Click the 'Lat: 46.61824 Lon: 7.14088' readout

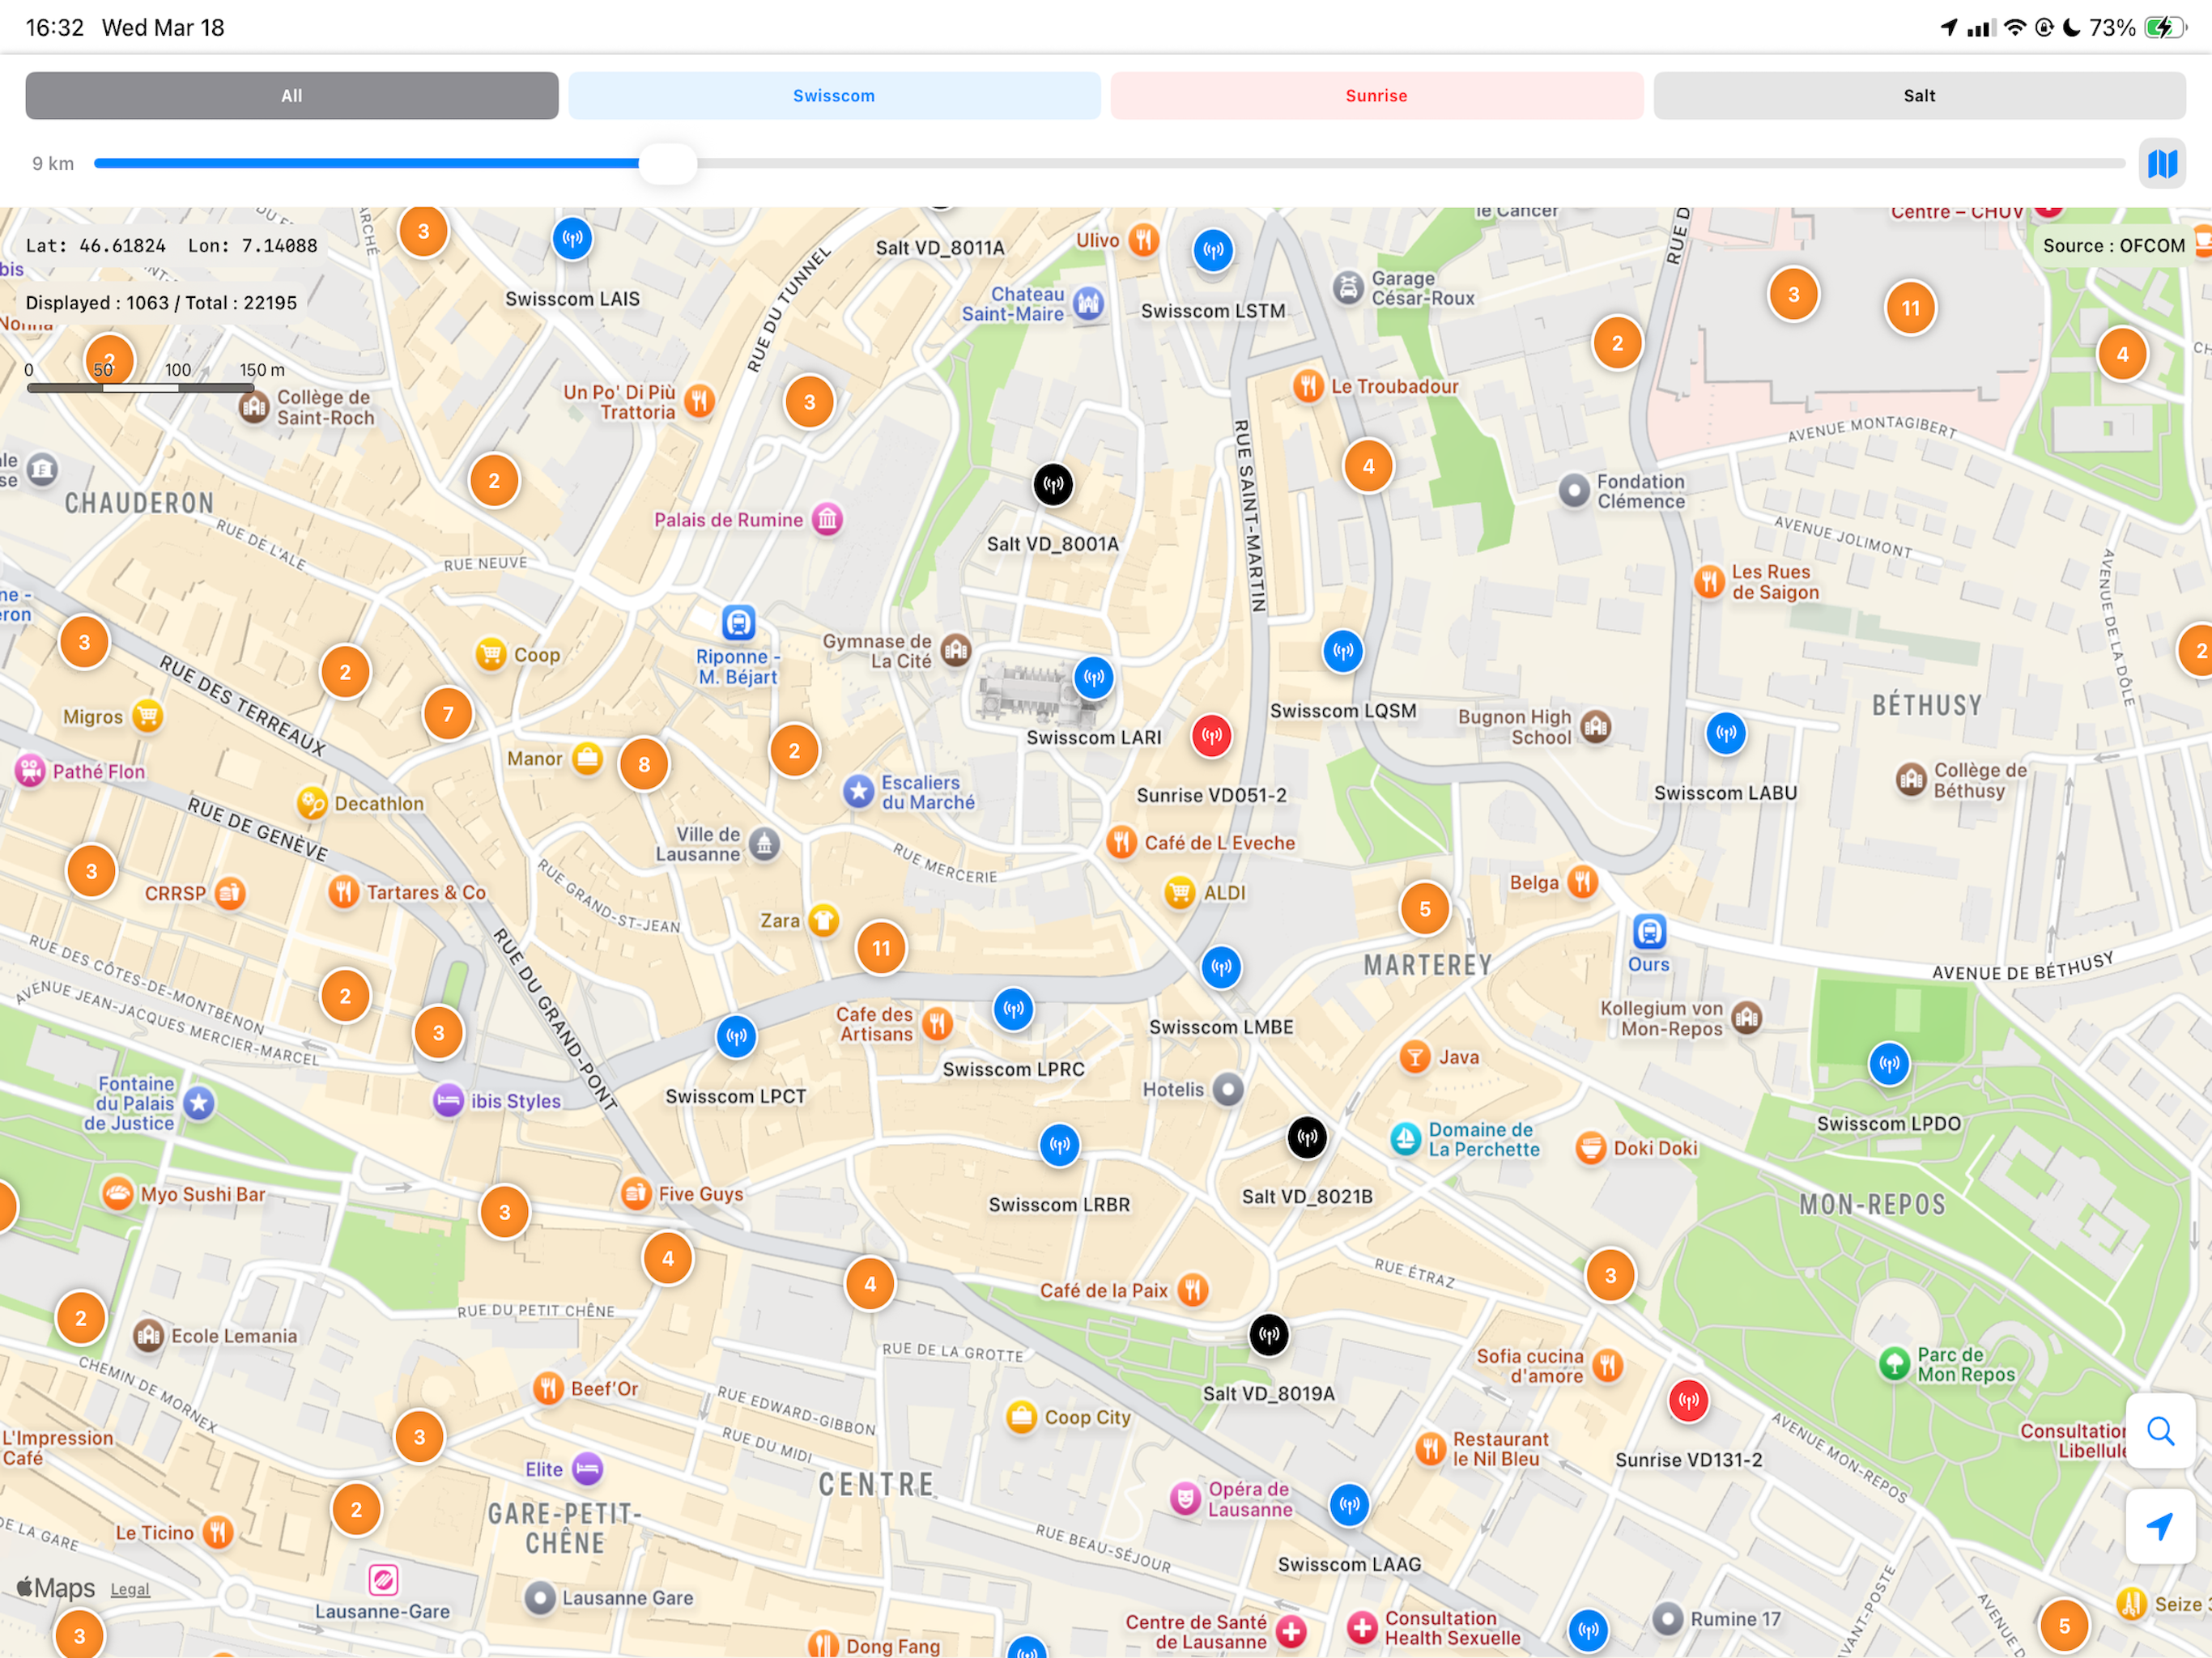coord(171,246)
